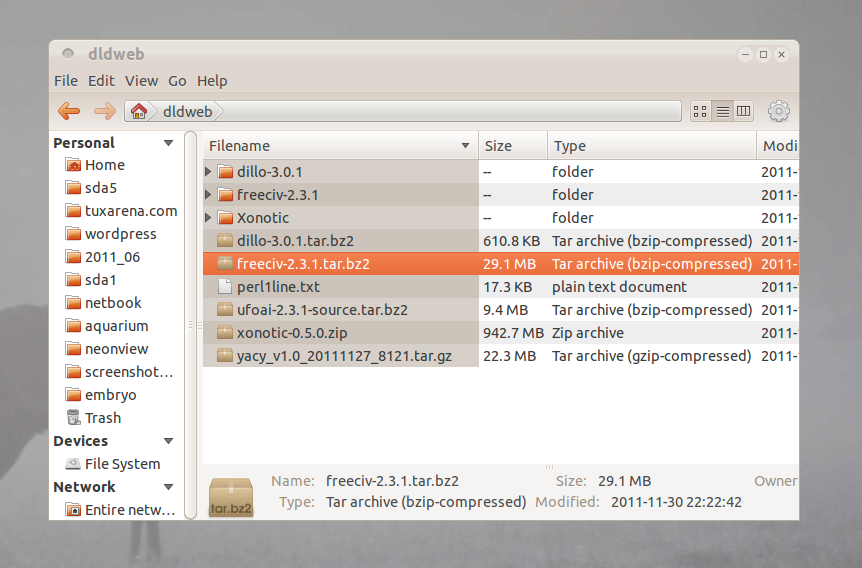Sort by the Filename column header

click(340, 146)
